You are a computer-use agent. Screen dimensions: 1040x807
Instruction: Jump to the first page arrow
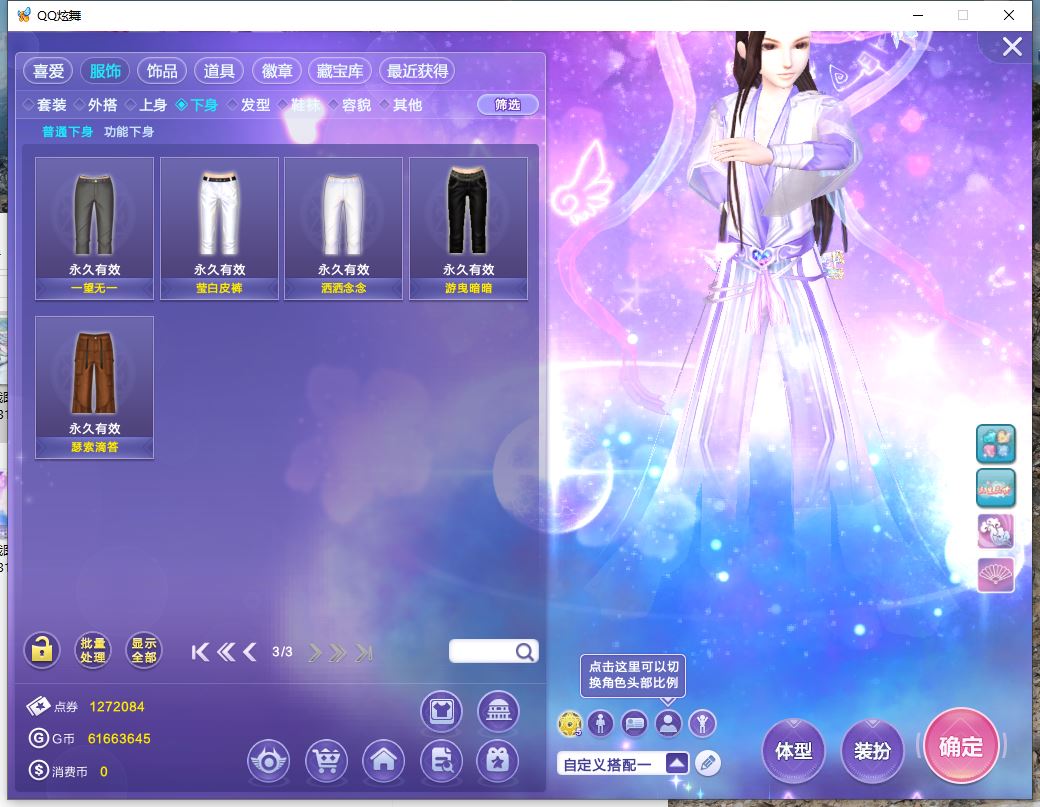coord(200,652)
